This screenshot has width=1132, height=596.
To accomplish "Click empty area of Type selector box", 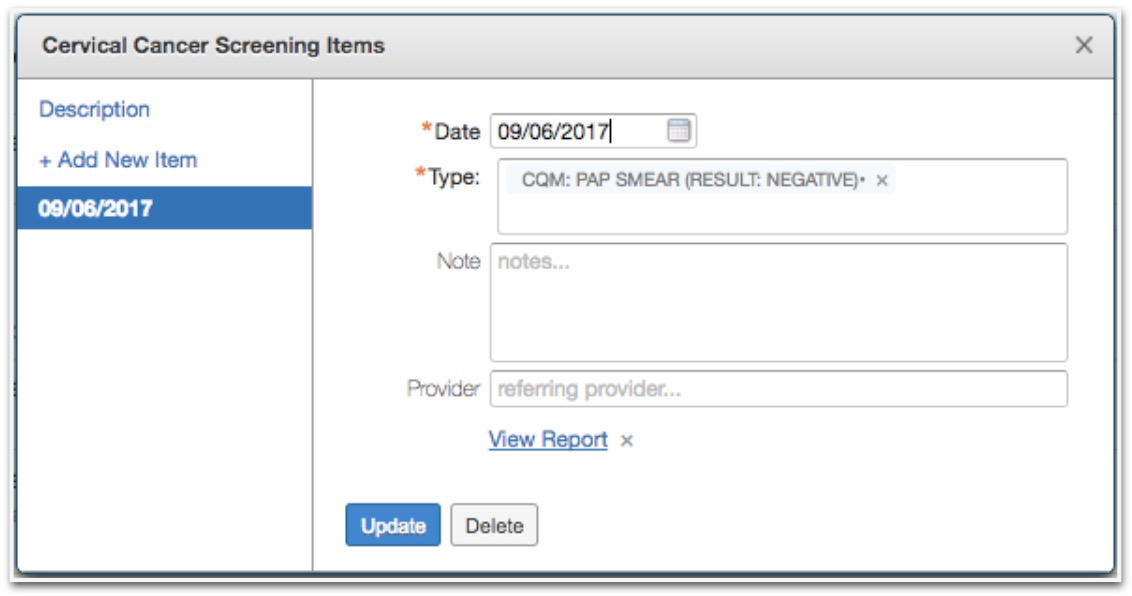I will point(783,214).
